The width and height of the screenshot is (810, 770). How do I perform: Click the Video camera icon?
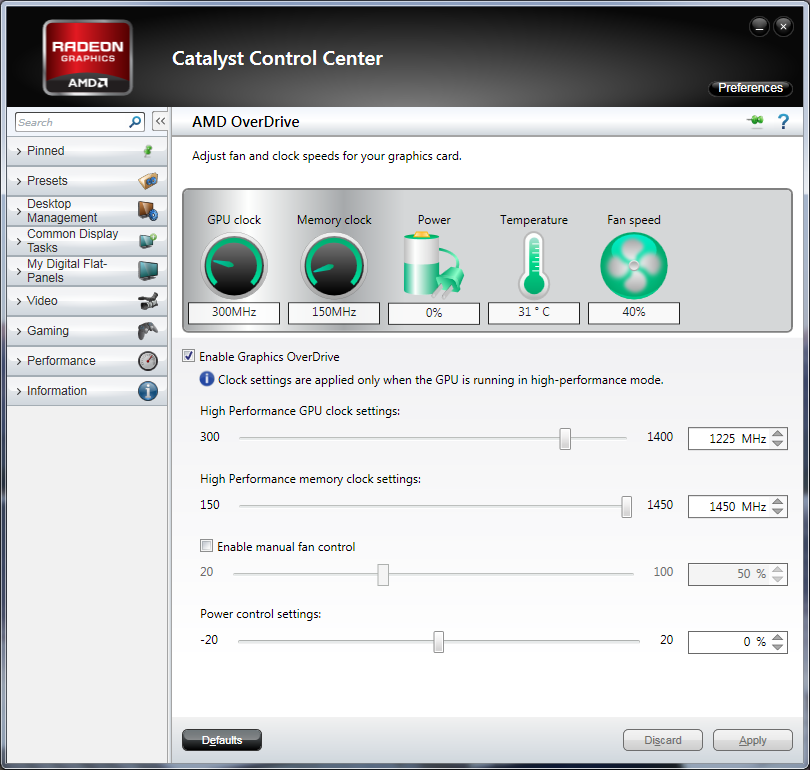point(148,301)
